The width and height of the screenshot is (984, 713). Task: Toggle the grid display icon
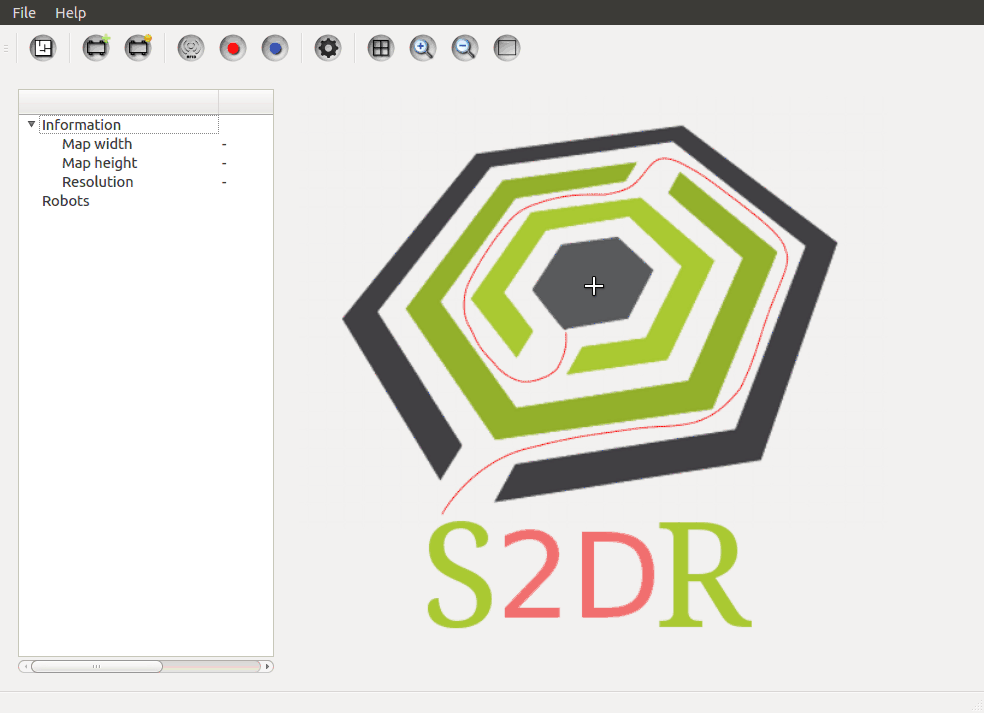[x=380, y=48]
